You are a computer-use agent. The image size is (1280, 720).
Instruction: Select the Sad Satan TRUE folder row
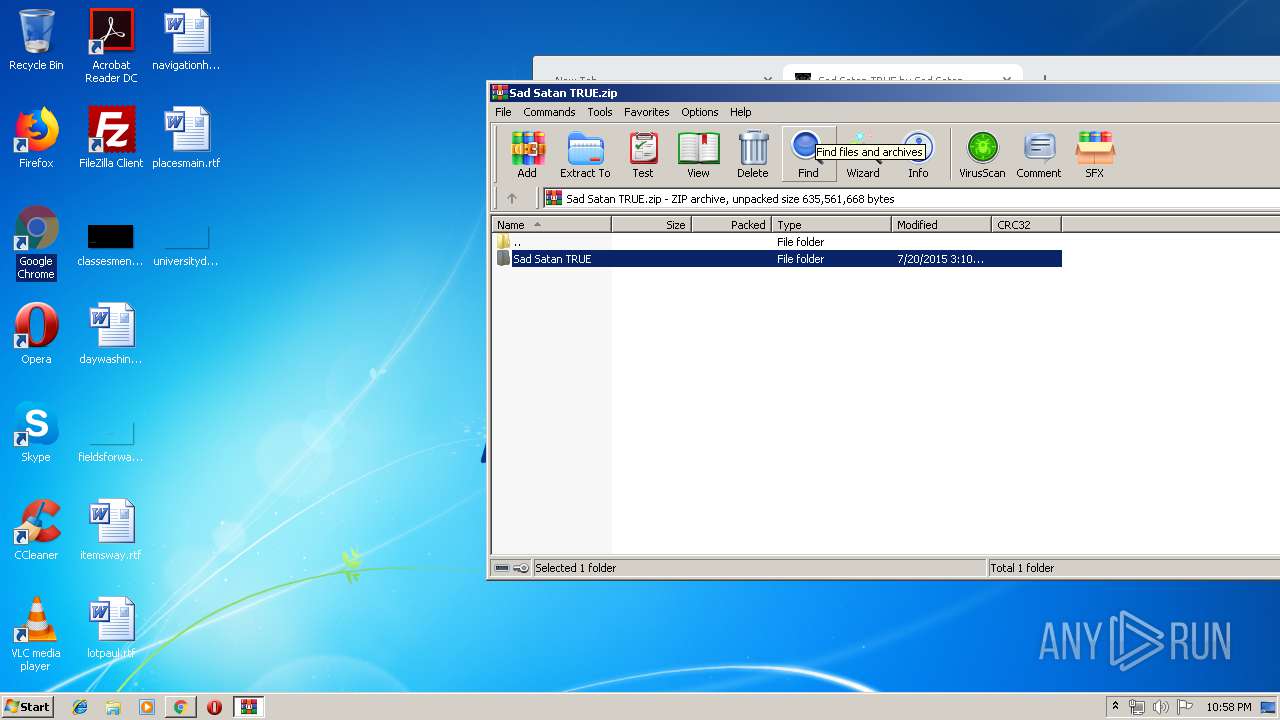(x=777, y=259)
